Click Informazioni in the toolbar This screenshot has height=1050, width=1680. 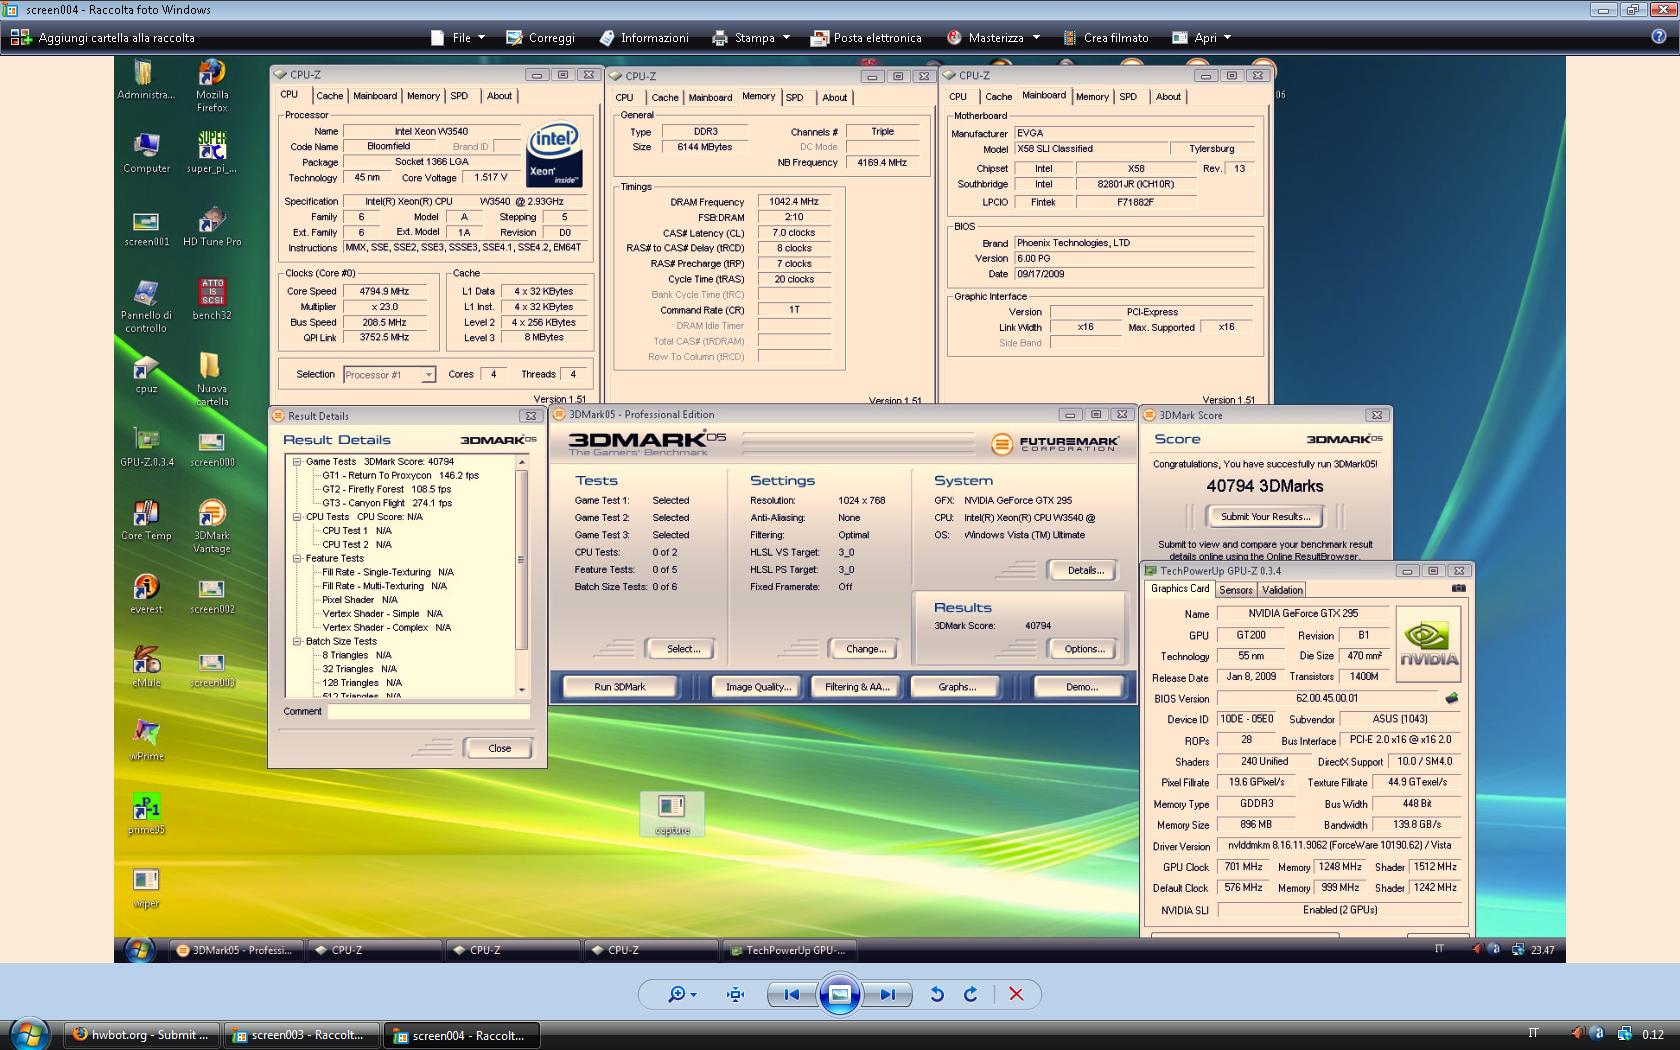pyautogui.click(x=645, y=38)
